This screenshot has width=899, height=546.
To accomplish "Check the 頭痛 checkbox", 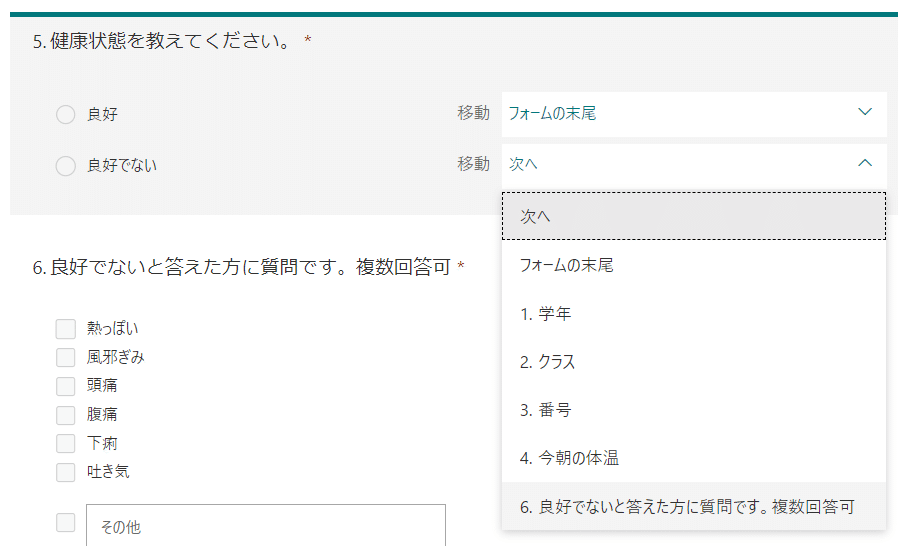I will [x=65, y=386].
